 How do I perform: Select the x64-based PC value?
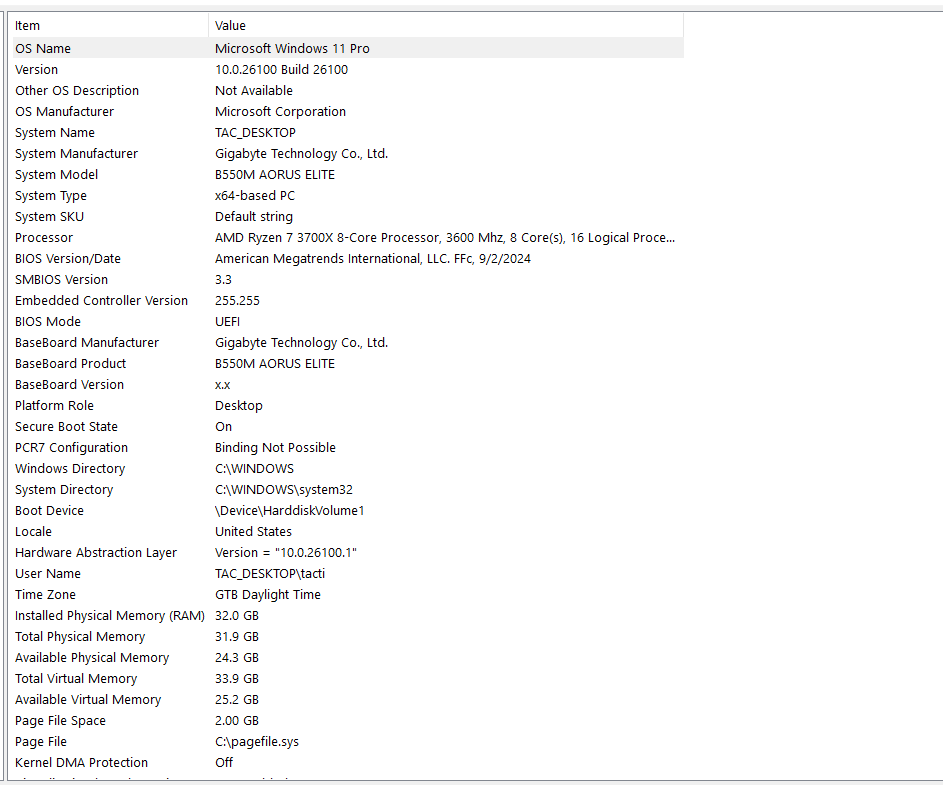[x=255, y=195]
